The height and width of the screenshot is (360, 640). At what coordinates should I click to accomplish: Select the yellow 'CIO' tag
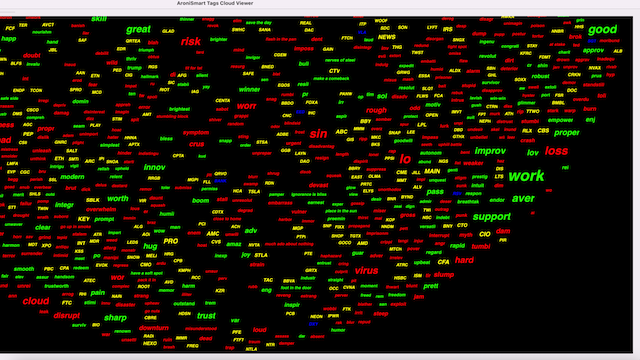tap(484, 234)
